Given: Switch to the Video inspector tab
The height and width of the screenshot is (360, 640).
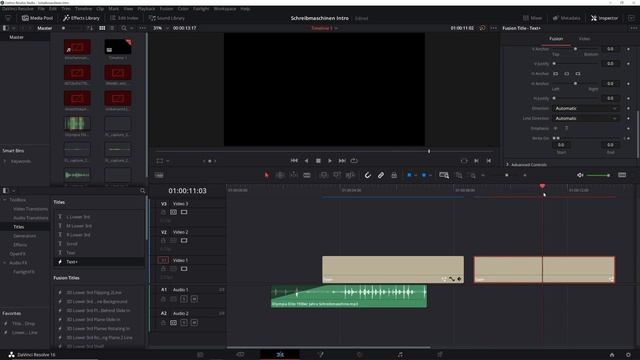Looking at the screenshot, I should click(584, 38).
